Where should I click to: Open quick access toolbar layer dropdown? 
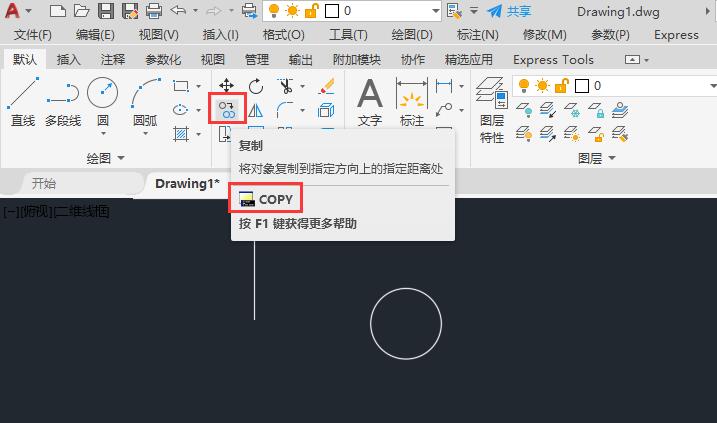pos(435,11)
